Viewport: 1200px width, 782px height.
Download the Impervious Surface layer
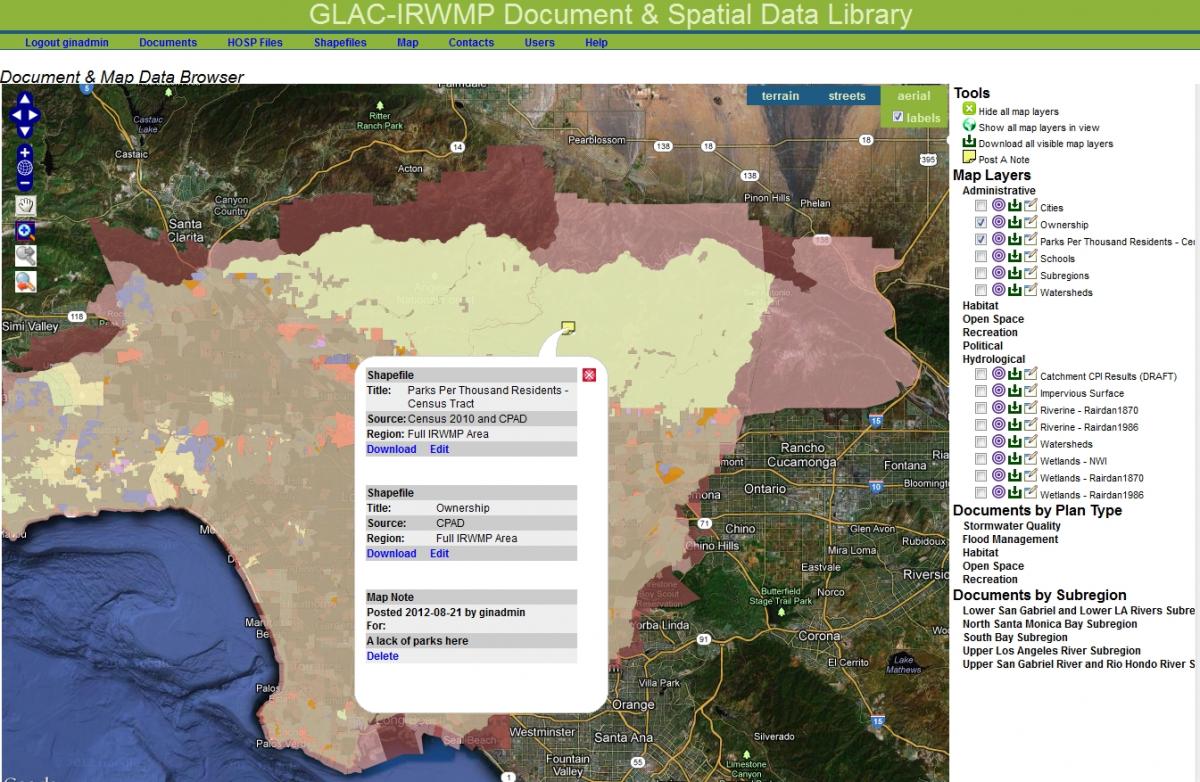pyautogui.click(x=1014, y=392)
